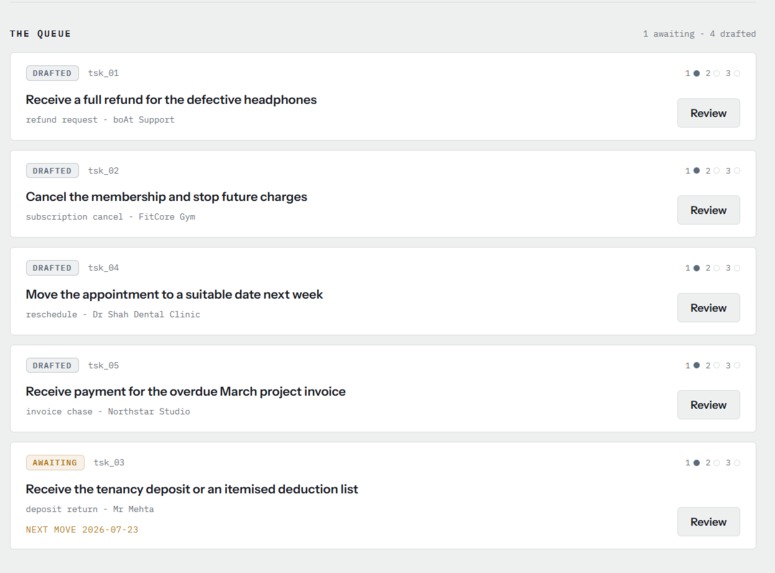Click Review on Dr Shah Dental Clinic task
This screenshot has width=775, height=573.
point(708,308)
